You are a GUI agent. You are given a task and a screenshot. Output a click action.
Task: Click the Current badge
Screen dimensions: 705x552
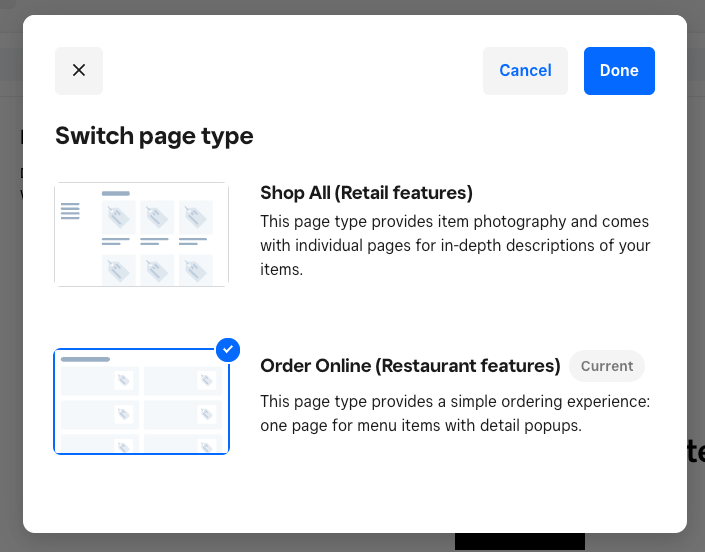tap(607, 366)
